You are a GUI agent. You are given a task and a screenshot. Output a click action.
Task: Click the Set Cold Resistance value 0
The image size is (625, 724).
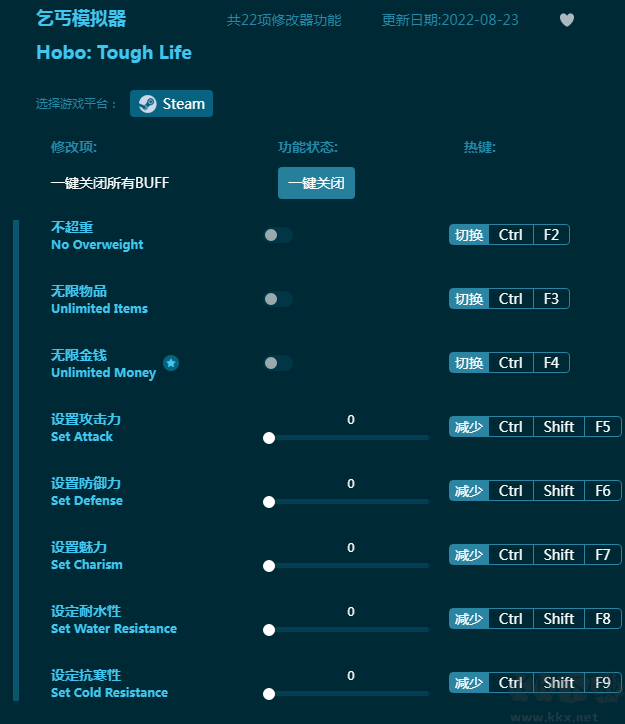tap(351, 676)
